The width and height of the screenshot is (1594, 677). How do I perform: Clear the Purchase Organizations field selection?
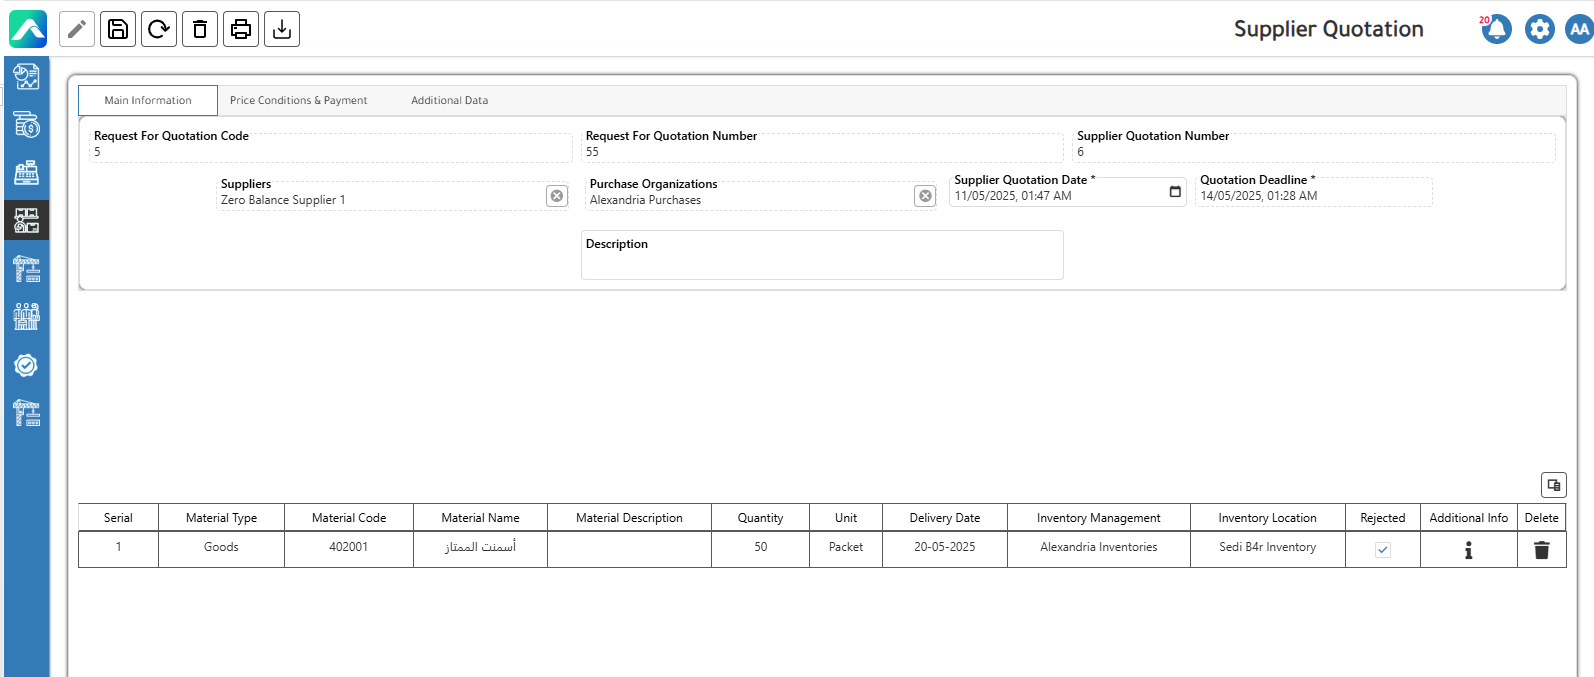point(925,196)
